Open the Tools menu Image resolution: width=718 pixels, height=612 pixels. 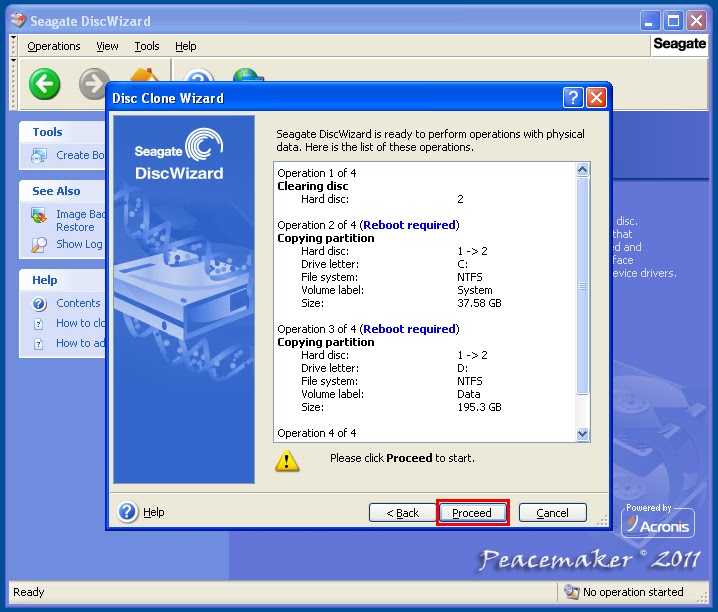(147, 46)
